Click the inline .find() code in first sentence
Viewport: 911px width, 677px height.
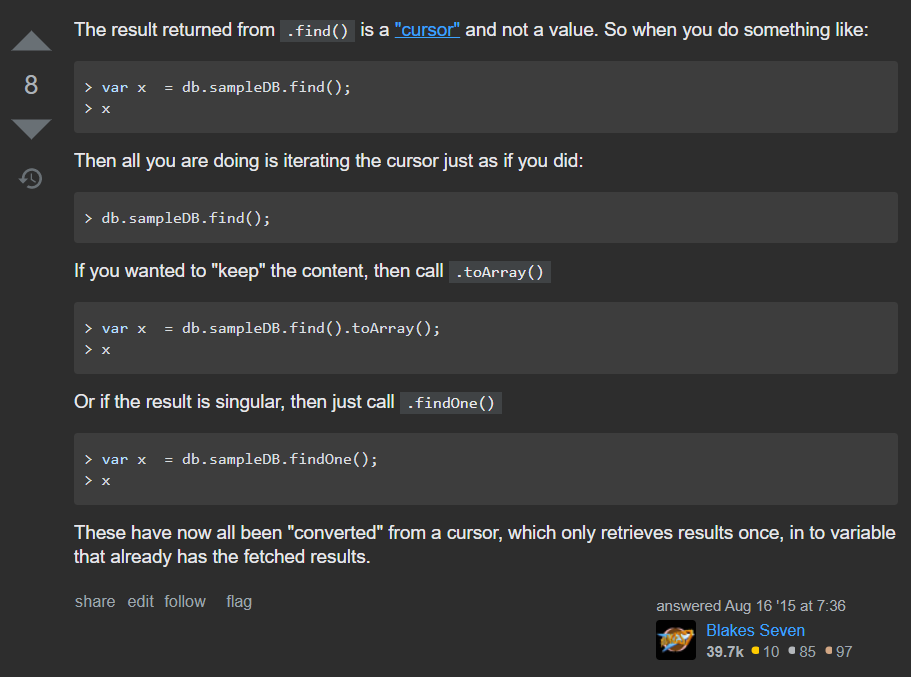(317, 30)
